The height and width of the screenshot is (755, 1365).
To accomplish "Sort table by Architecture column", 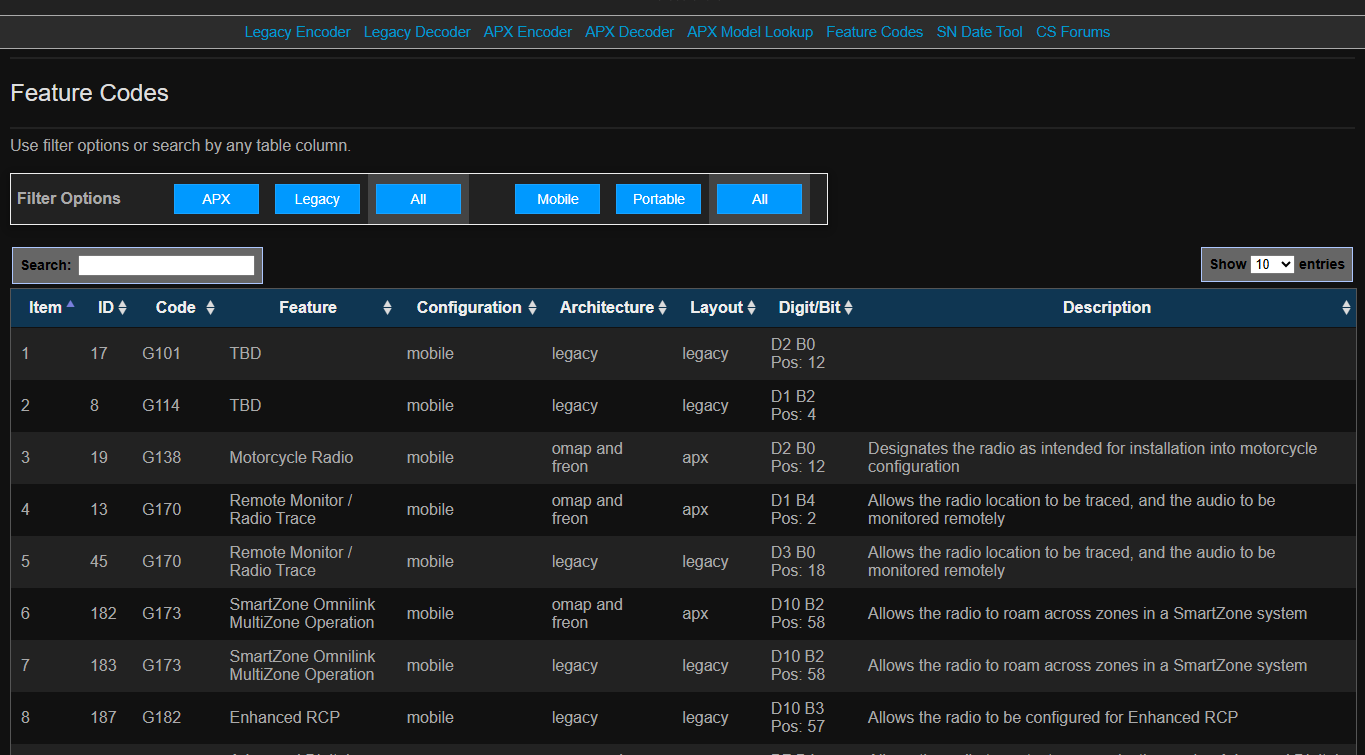I will [x=608, y=307].
